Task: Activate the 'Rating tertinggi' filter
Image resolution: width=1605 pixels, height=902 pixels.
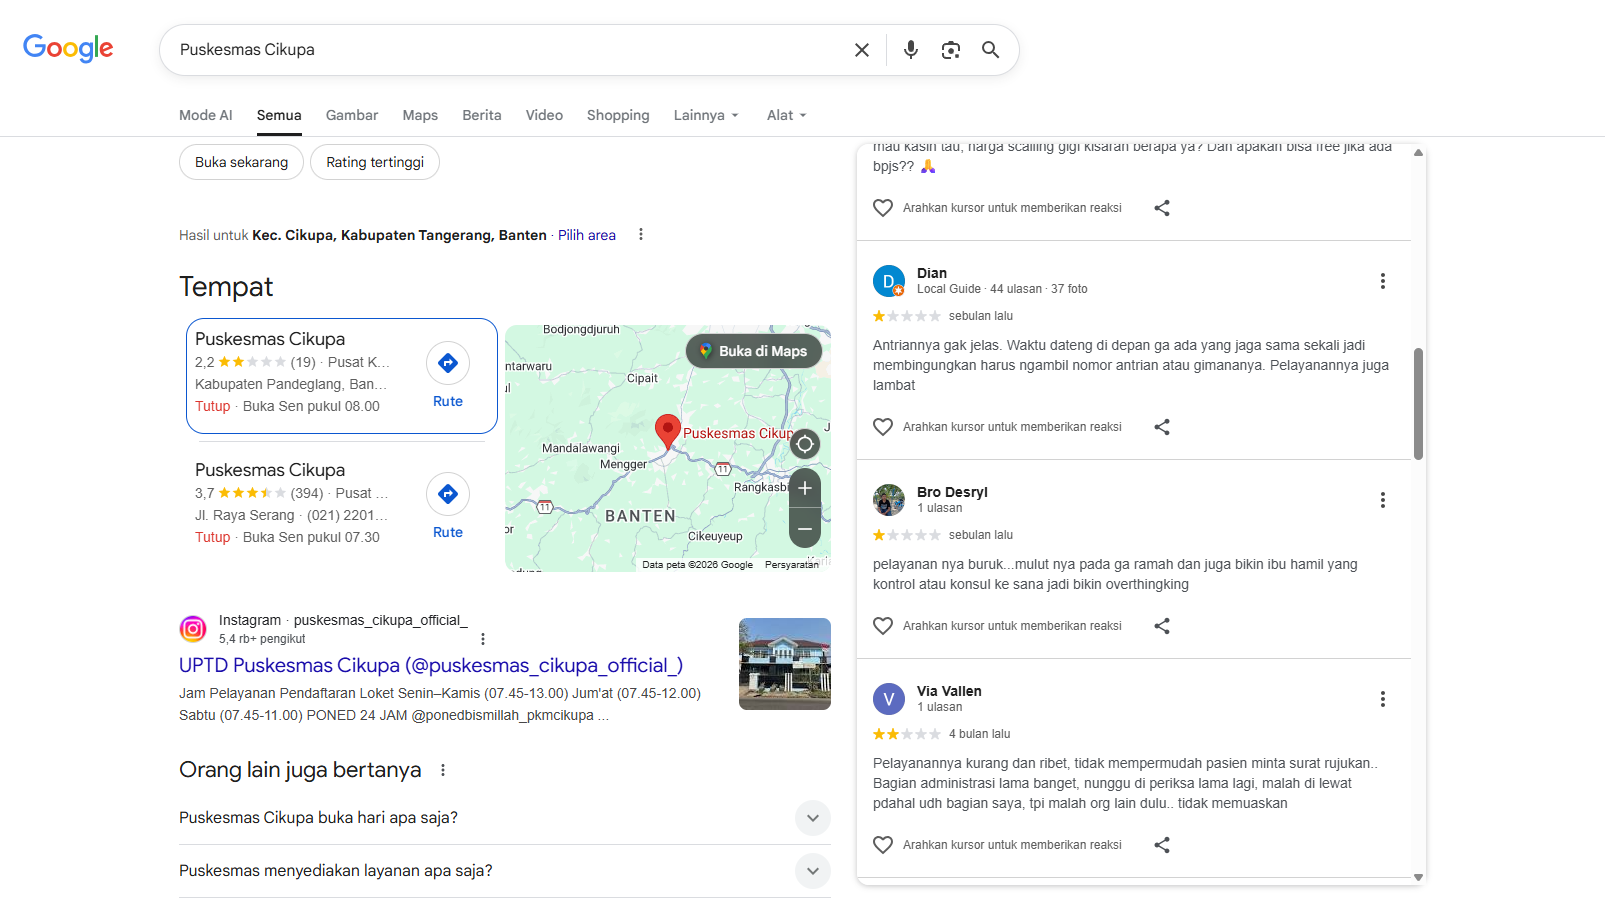Action: (374, 161)
